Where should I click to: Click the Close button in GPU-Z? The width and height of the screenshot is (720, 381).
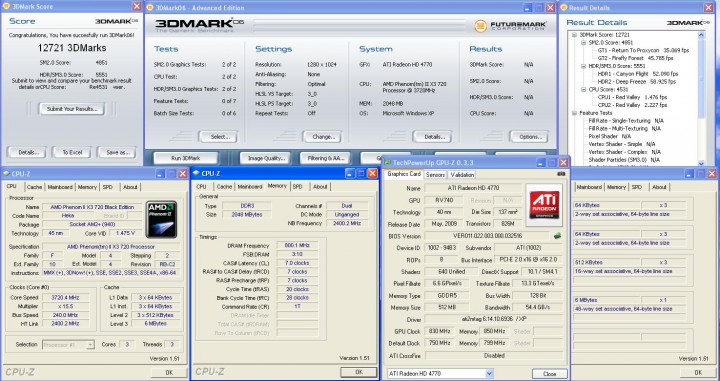coord(550,374)
